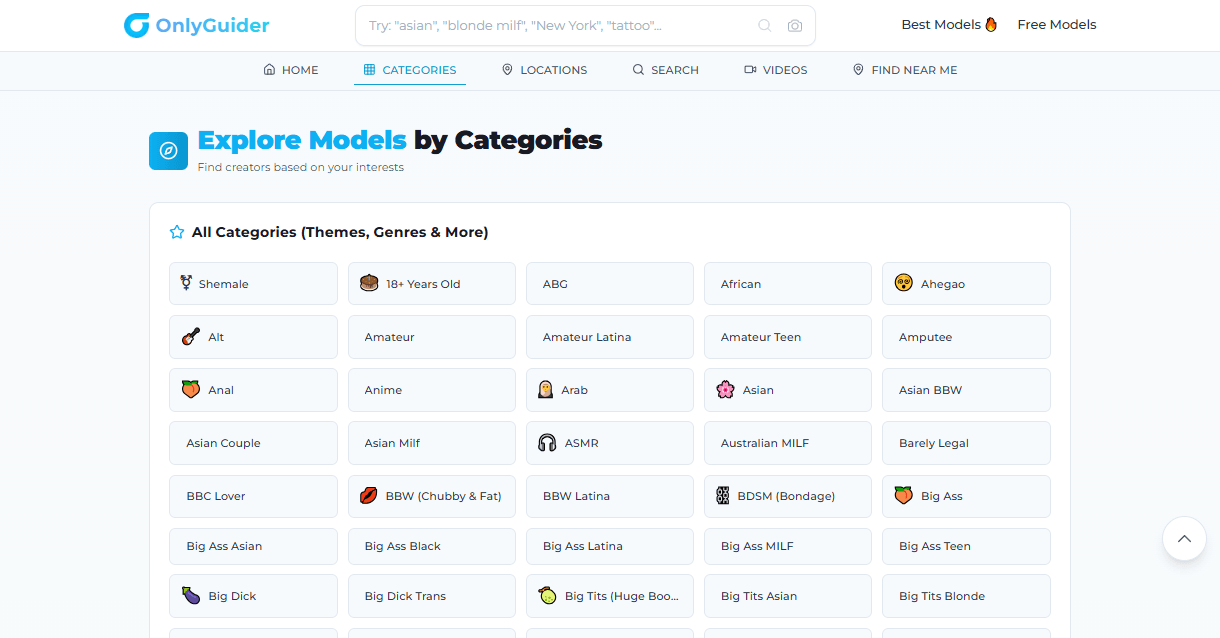Viewport: 1220px width, 638px height.
Task: Select the Amateur category button
Action: point(431,337)
